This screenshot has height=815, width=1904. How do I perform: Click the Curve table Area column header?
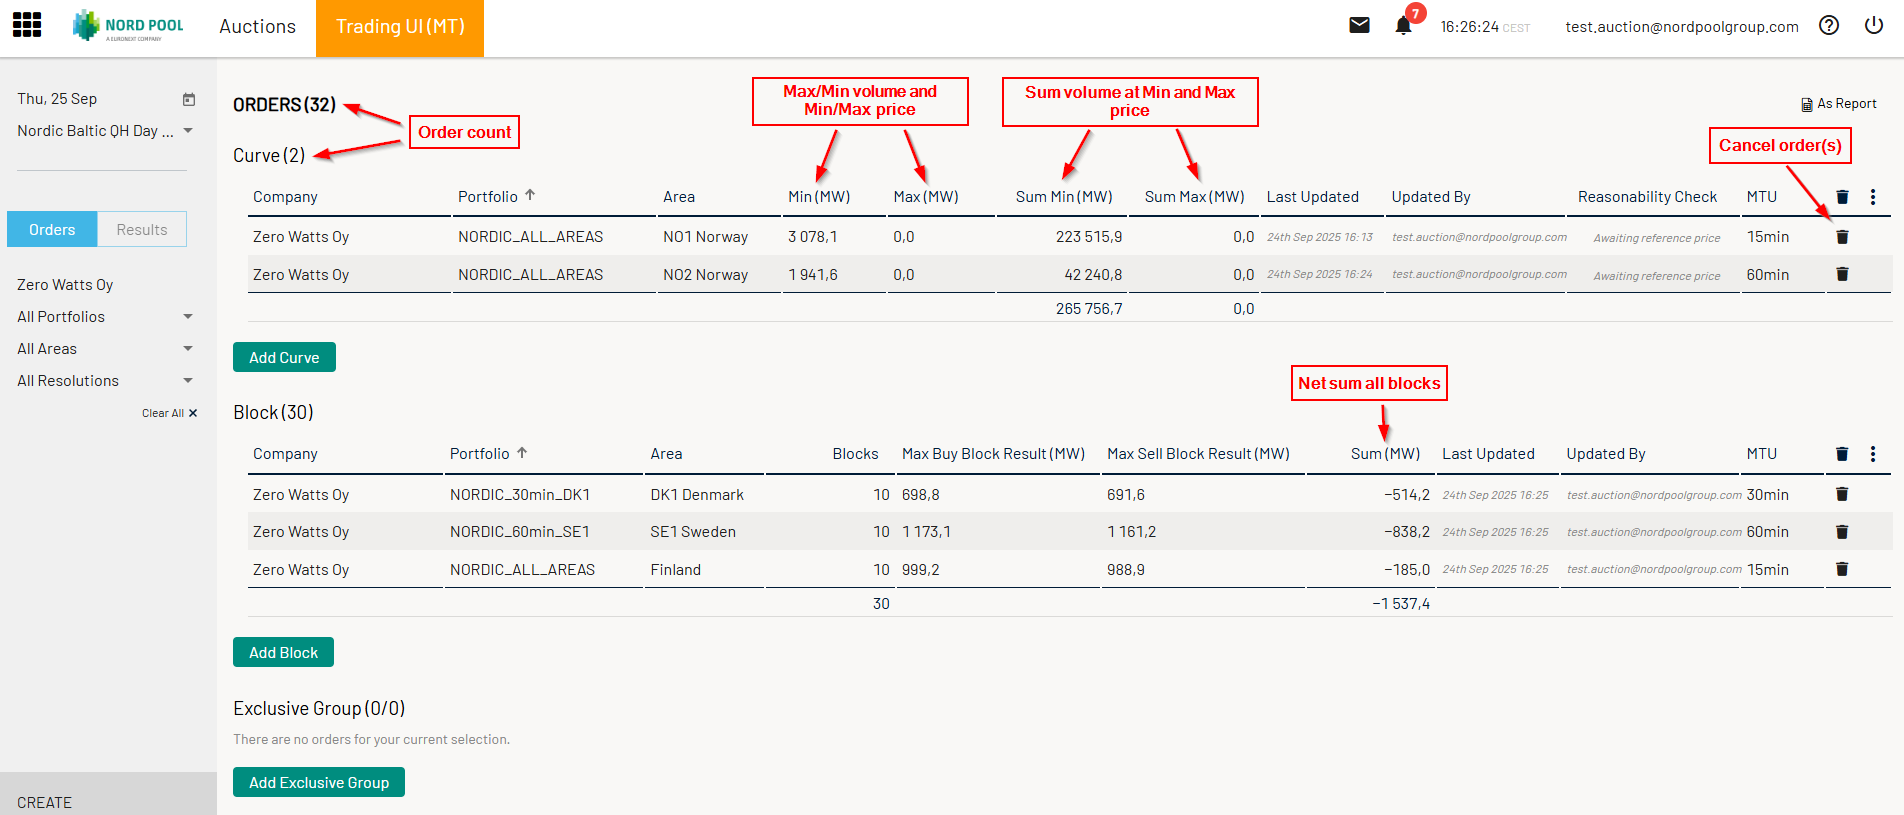[x=679, y=197]
